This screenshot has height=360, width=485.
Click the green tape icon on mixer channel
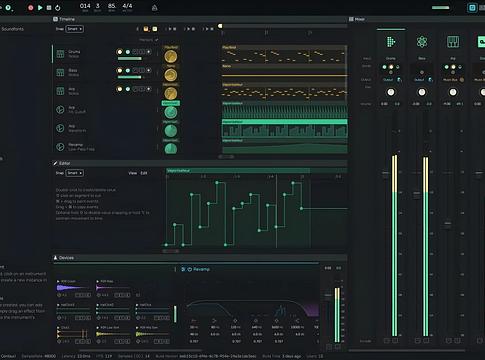[481, 42]
